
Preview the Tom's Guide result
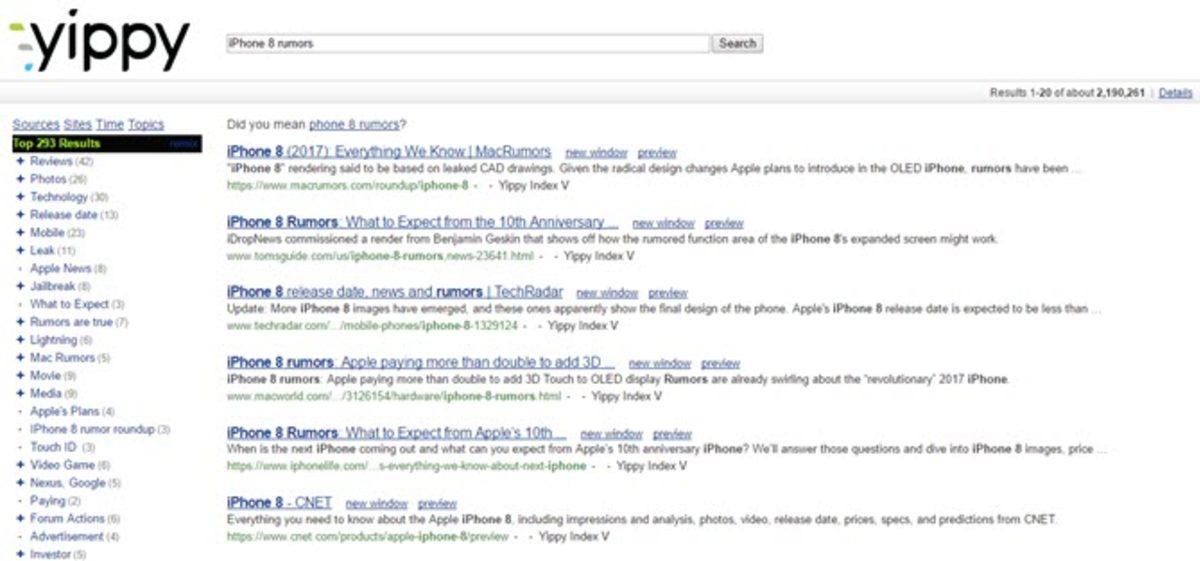724,223
